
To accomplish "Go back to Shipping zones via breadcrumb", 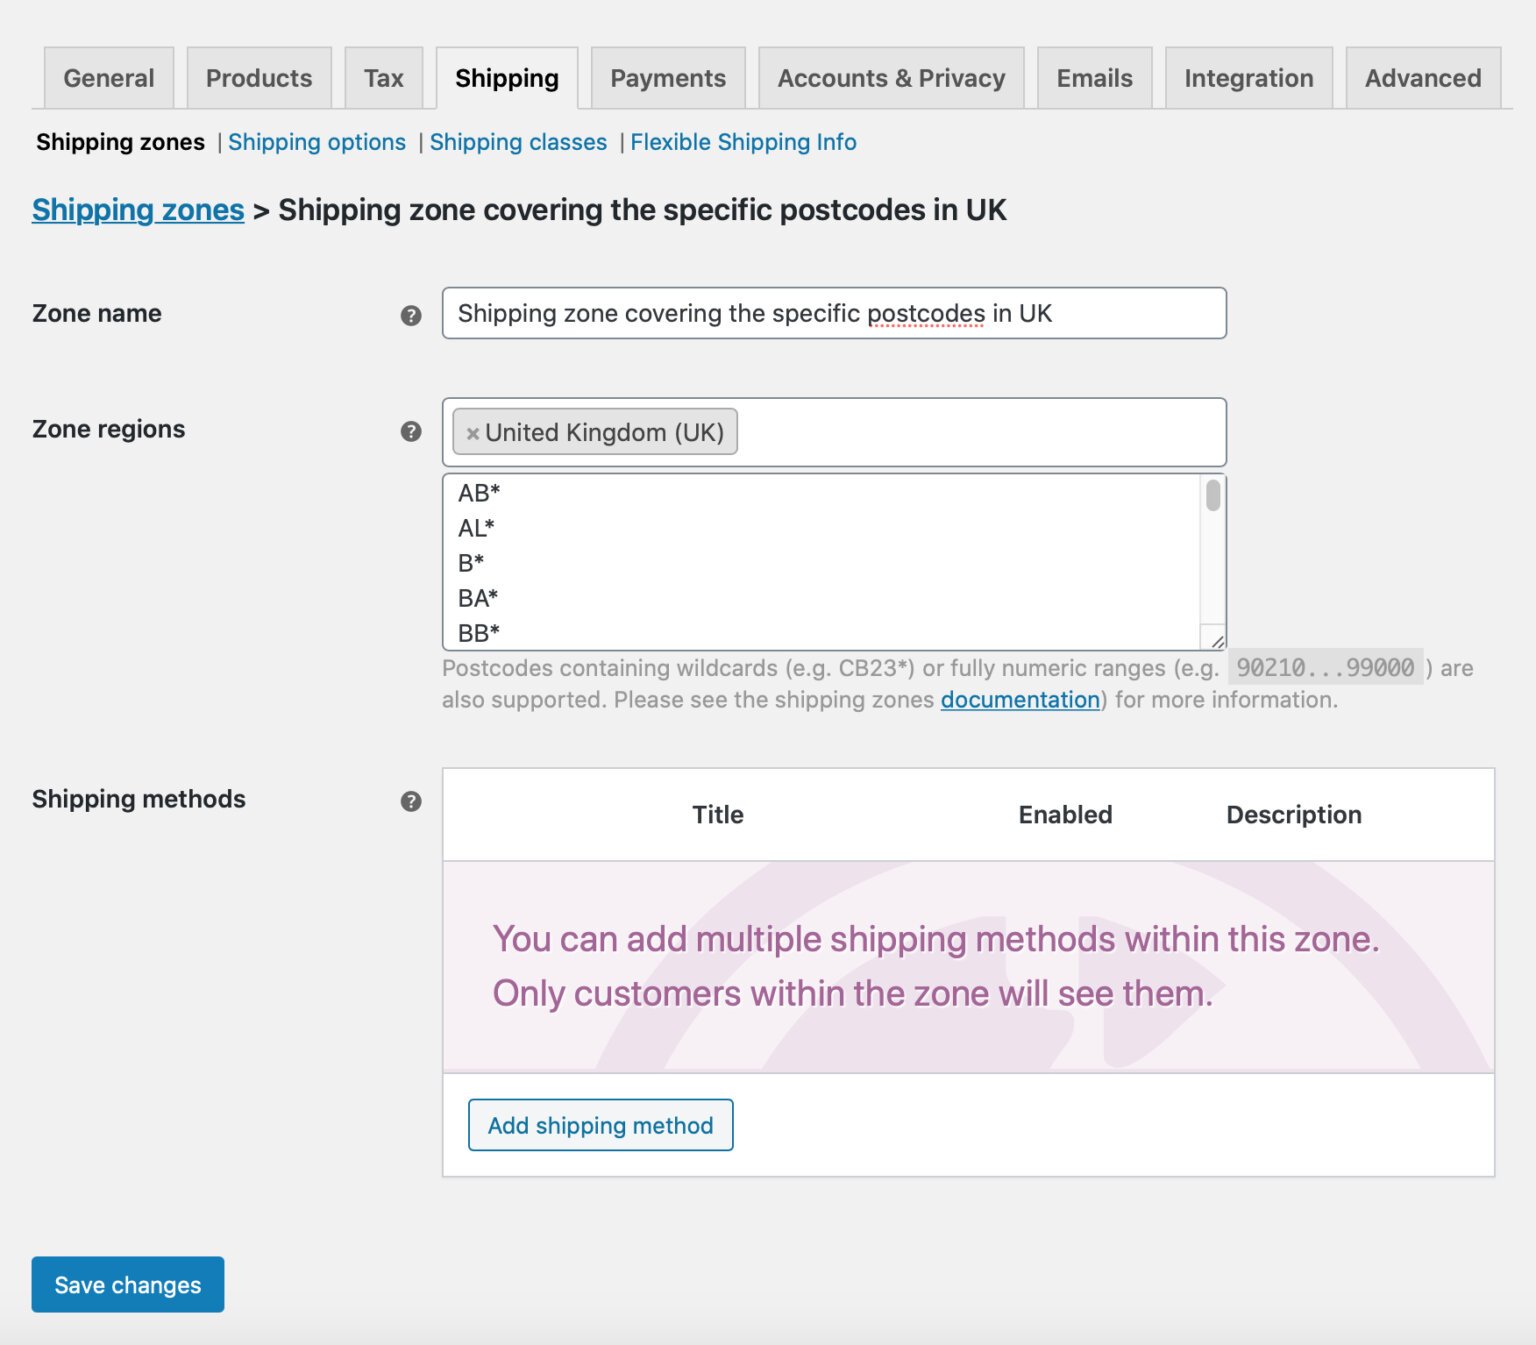I will (x=137, y=210).
